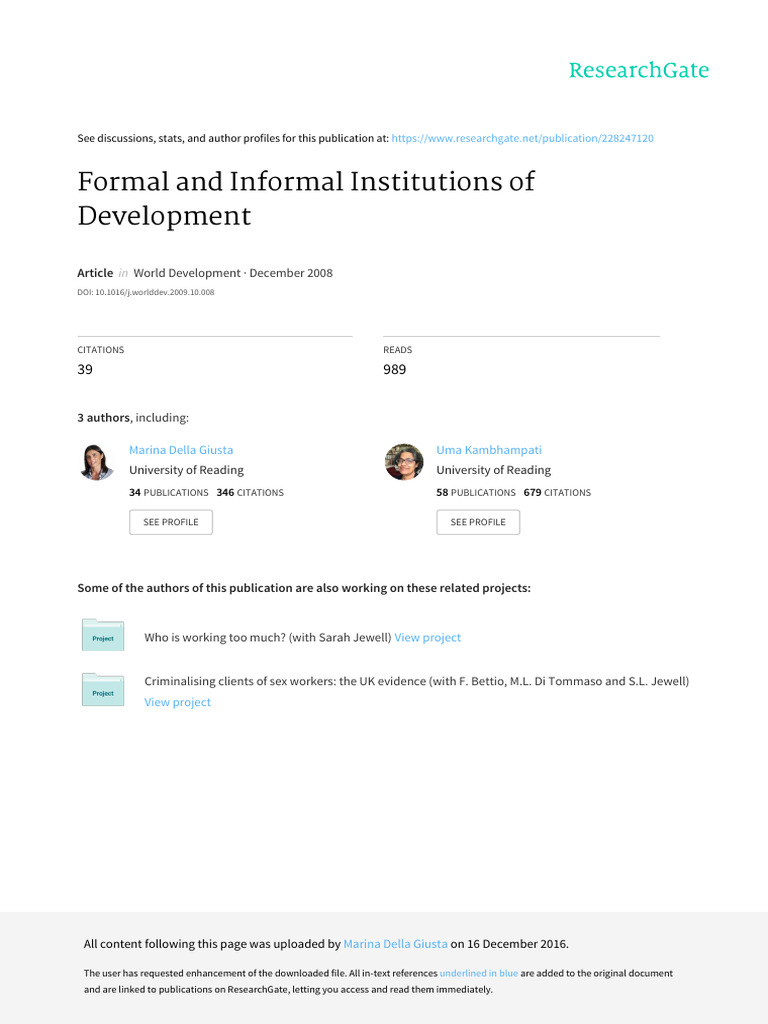Open View project for Criminalising clients
Viewport: 768px width, 1024px height.
(x=178, y=702)
